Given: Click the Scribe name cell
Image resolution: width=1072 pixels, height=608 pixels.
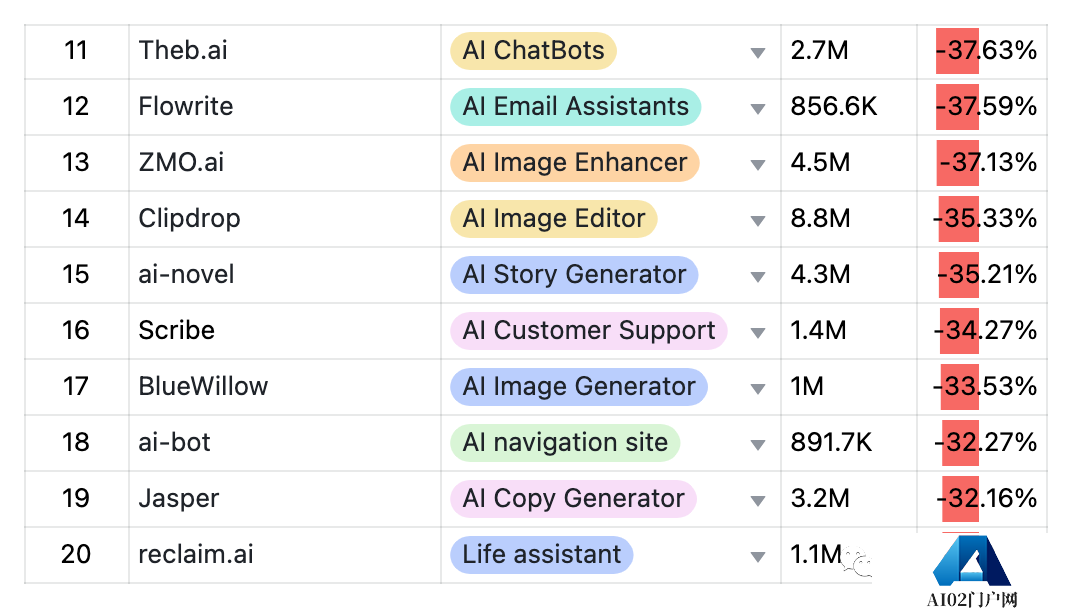Looking at the screenshot, I should pyautogui.click(x=285, y=332).
